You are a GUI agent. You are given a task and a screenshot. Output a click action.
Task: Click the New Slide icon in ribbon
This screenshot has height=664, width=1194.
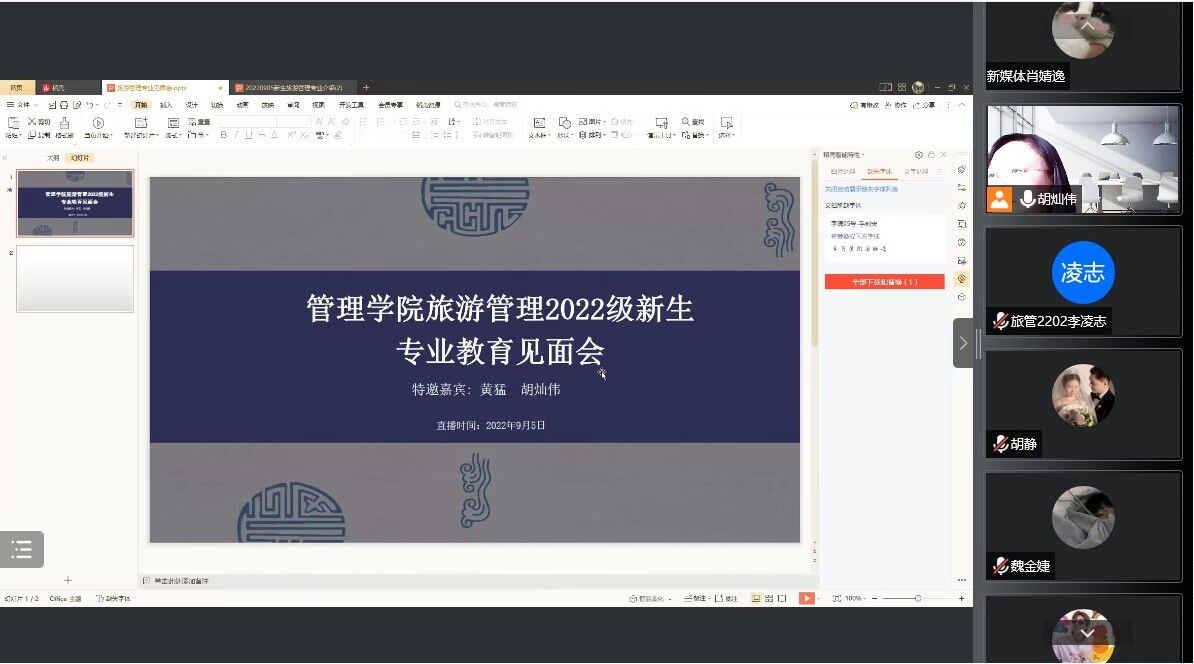(x=140, y=123)
